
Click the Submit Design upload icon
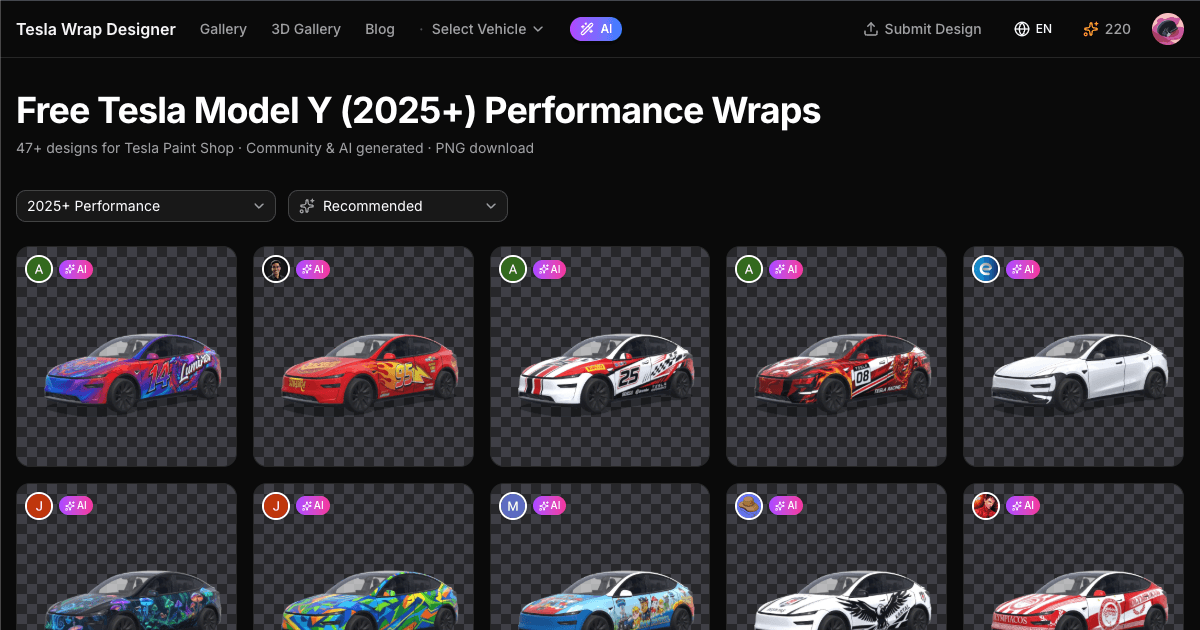tap(871, 29)
